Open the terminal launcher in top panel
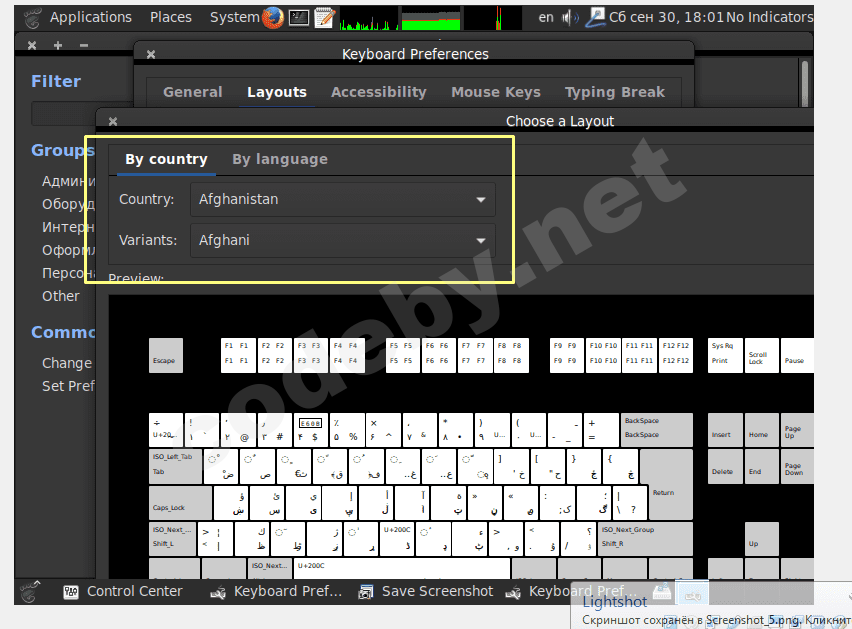Viewport: 852px width, 629px height. 299,18
